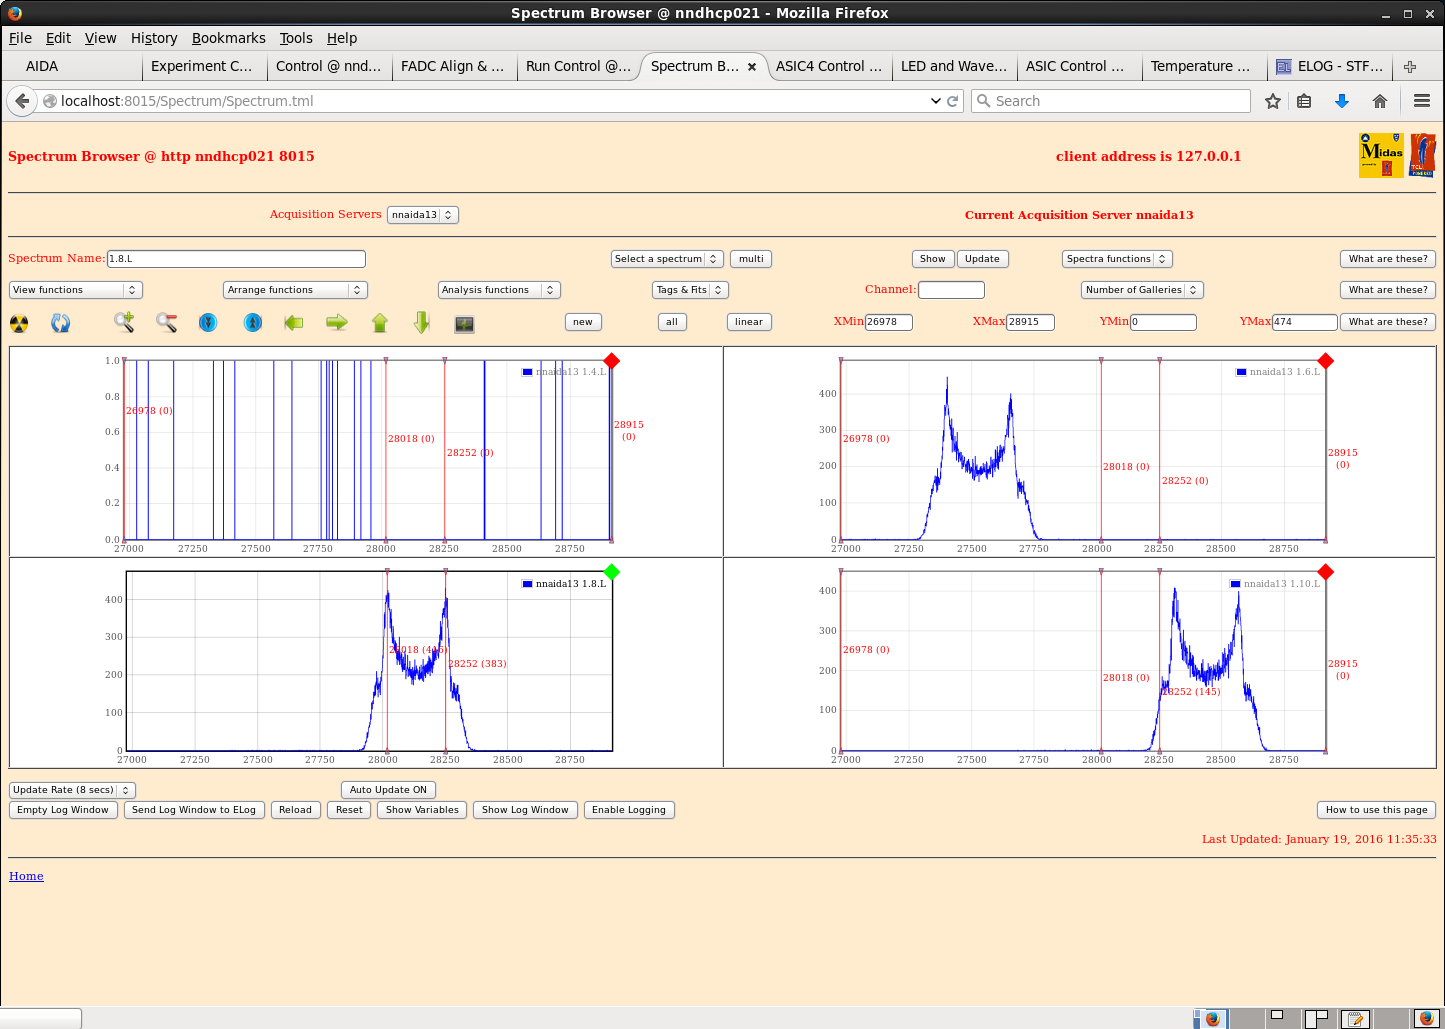Open the Acquisition Servers nnaida13 dropdown
Screen dimensions: 1445x1029
point(422,215)
